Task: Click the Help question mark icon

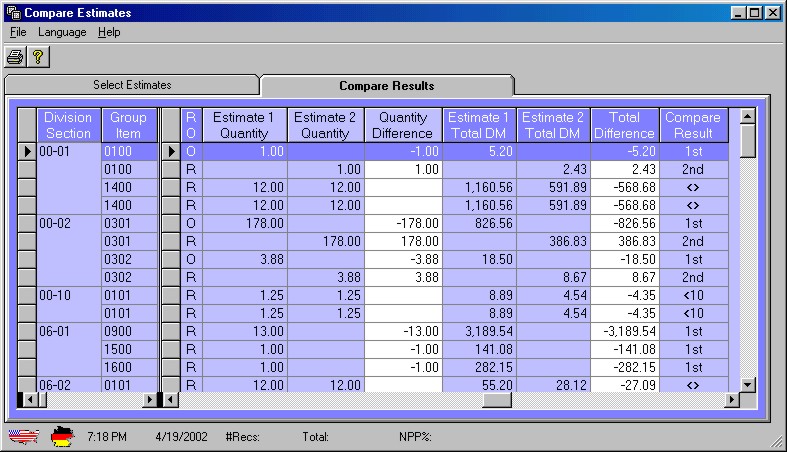Action: [x=38, y=57]
